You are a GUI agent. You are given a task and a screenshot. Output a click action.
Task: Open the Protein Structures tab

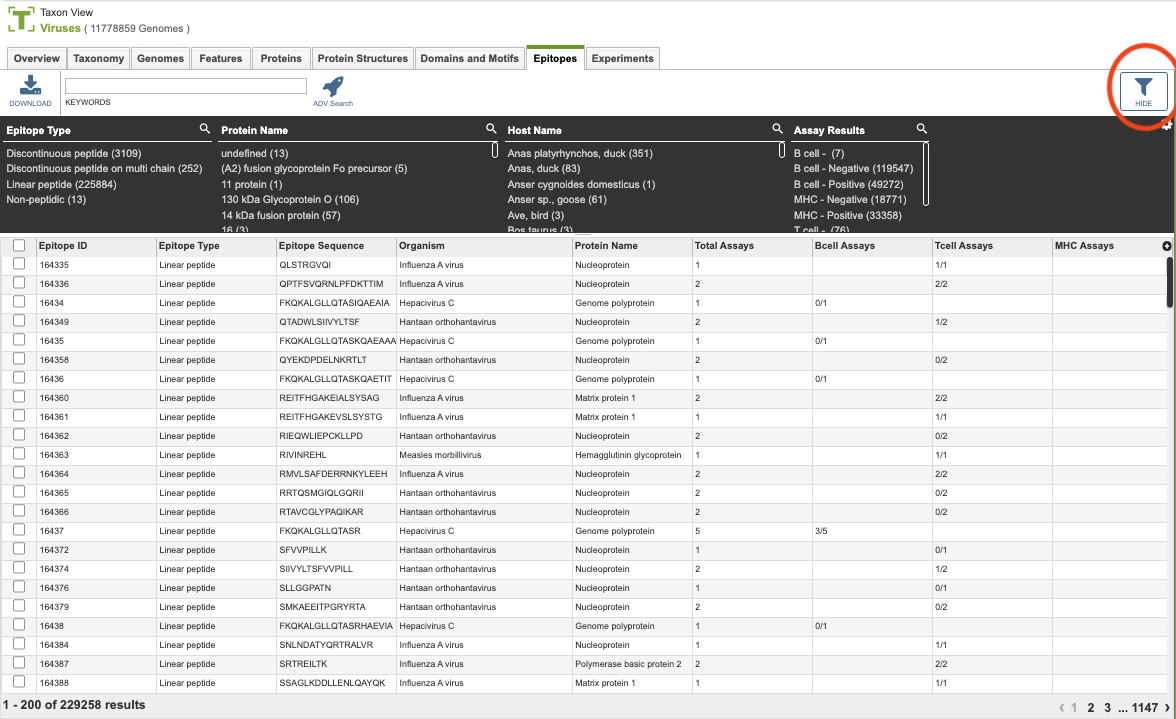click(x=362, y=58)
